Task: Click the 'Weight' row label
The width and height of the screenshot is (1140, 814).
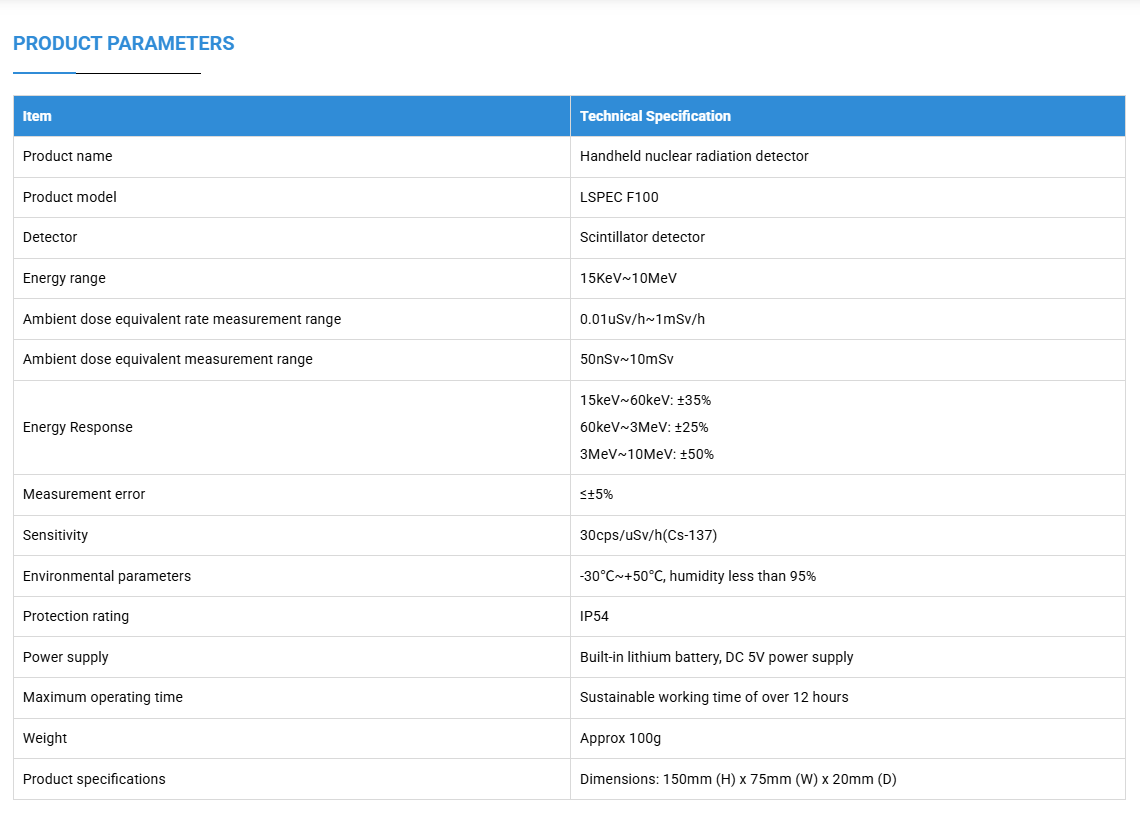Action: 45,738
